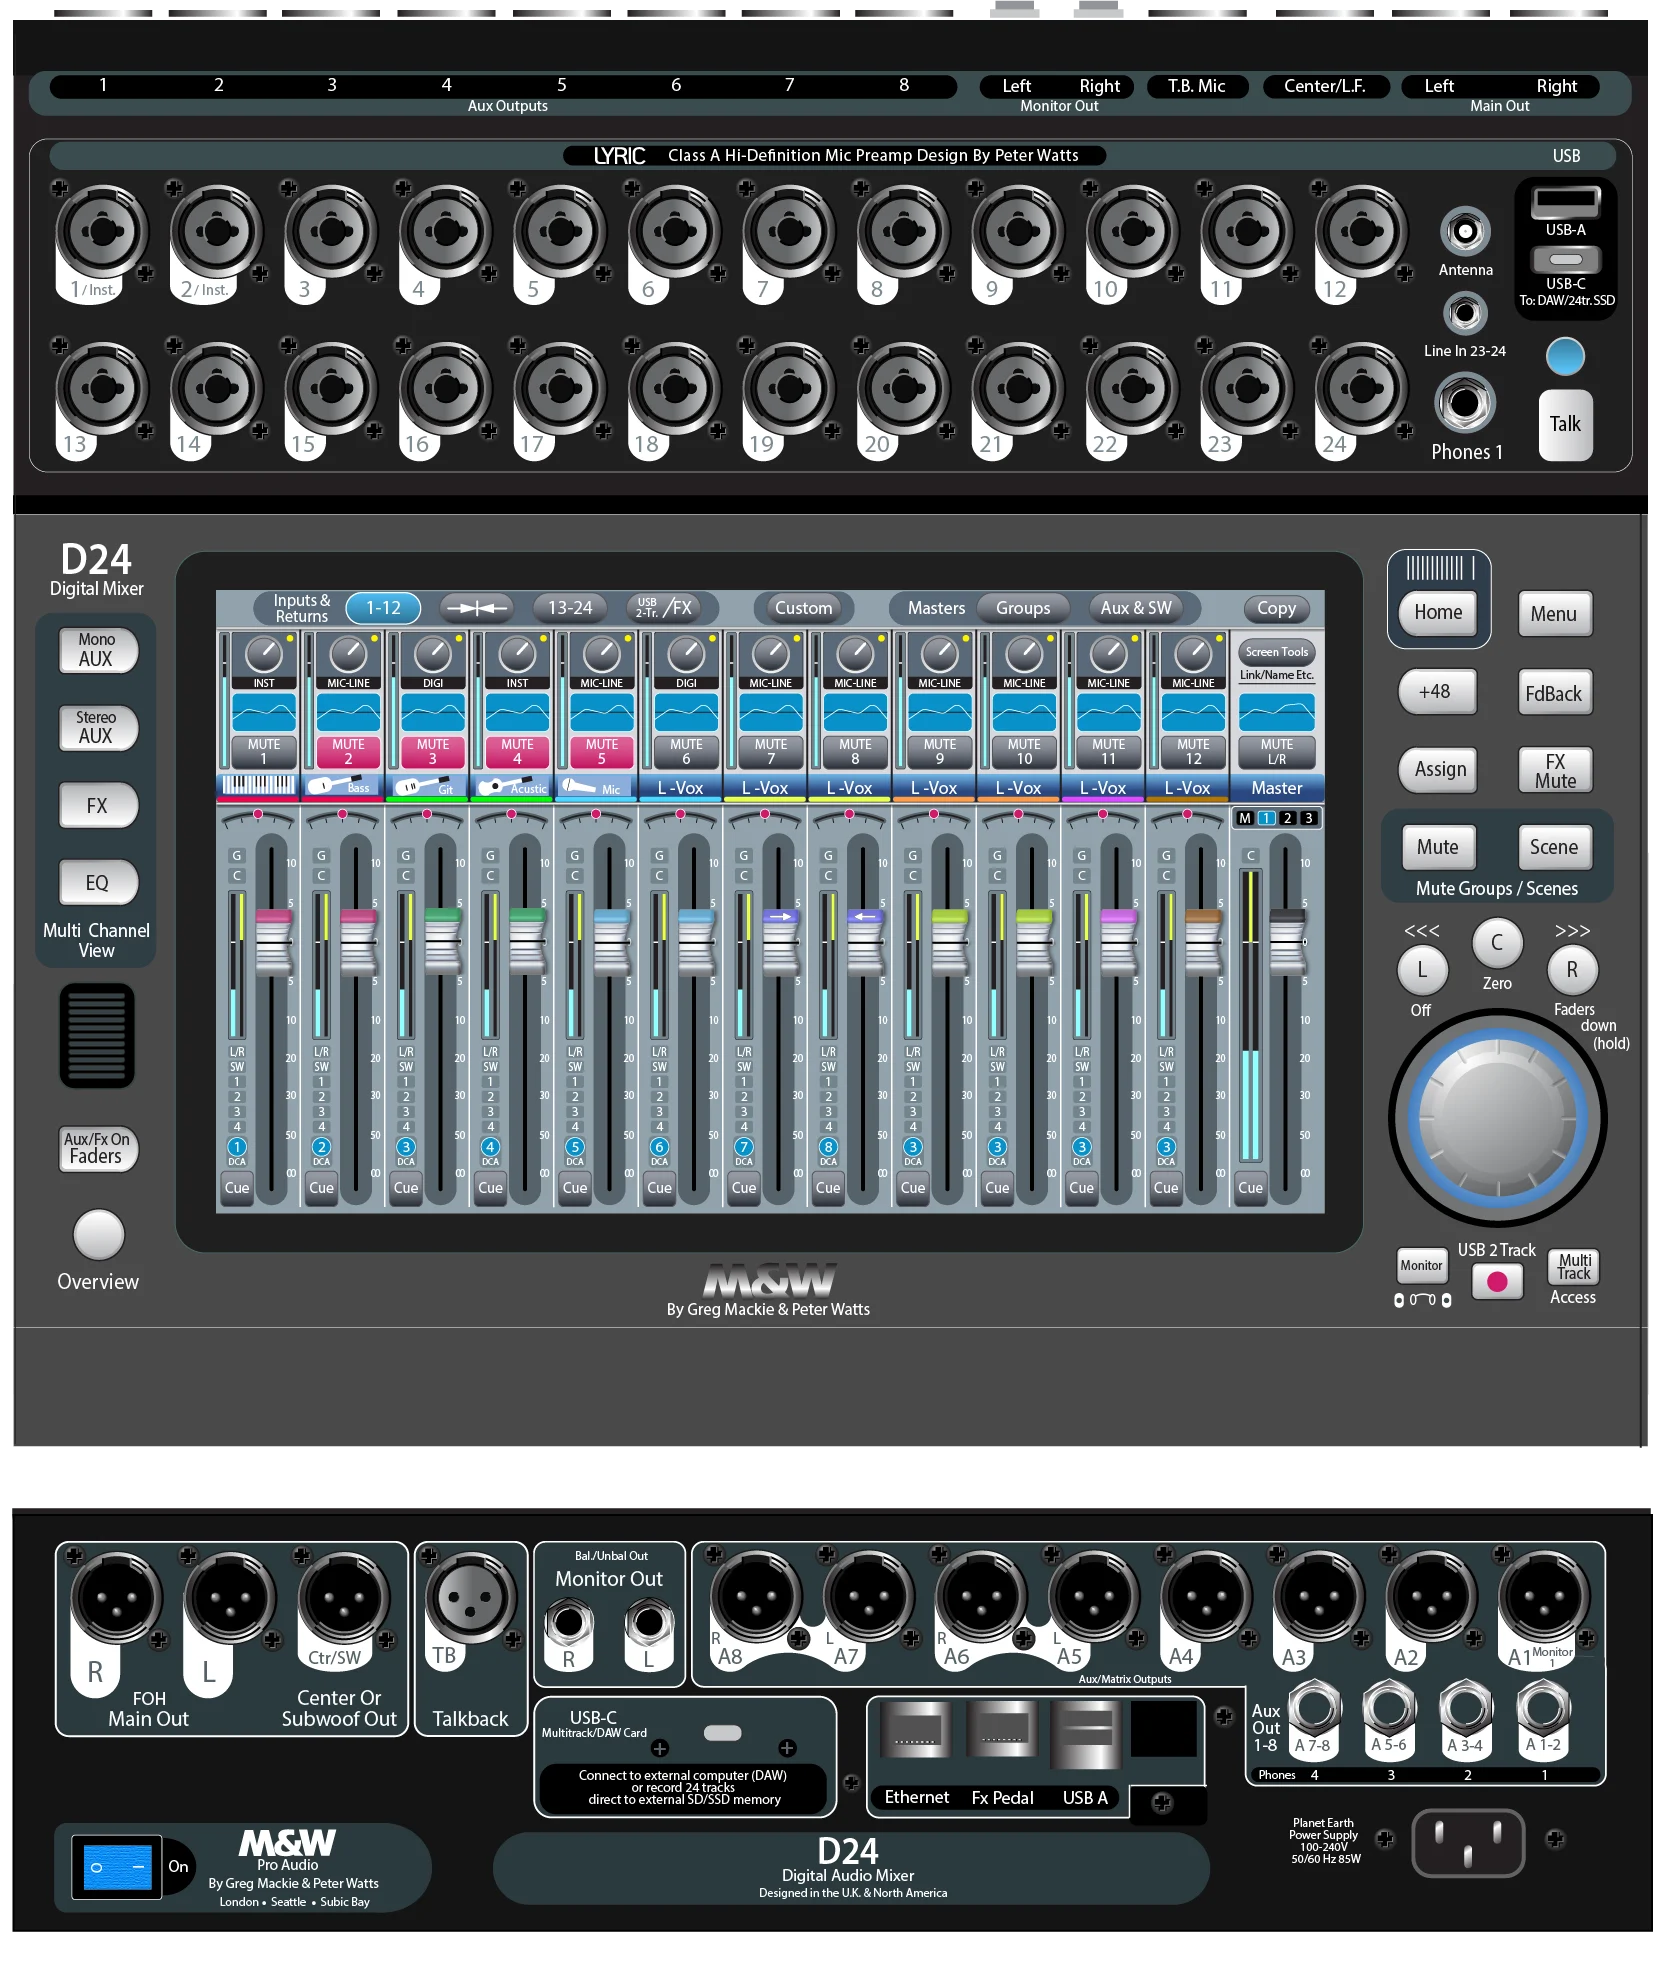This screenshot has width=1658, height=1962.
Task: Tap the Line In 23-24 jack
Action: coord(1465,314)
